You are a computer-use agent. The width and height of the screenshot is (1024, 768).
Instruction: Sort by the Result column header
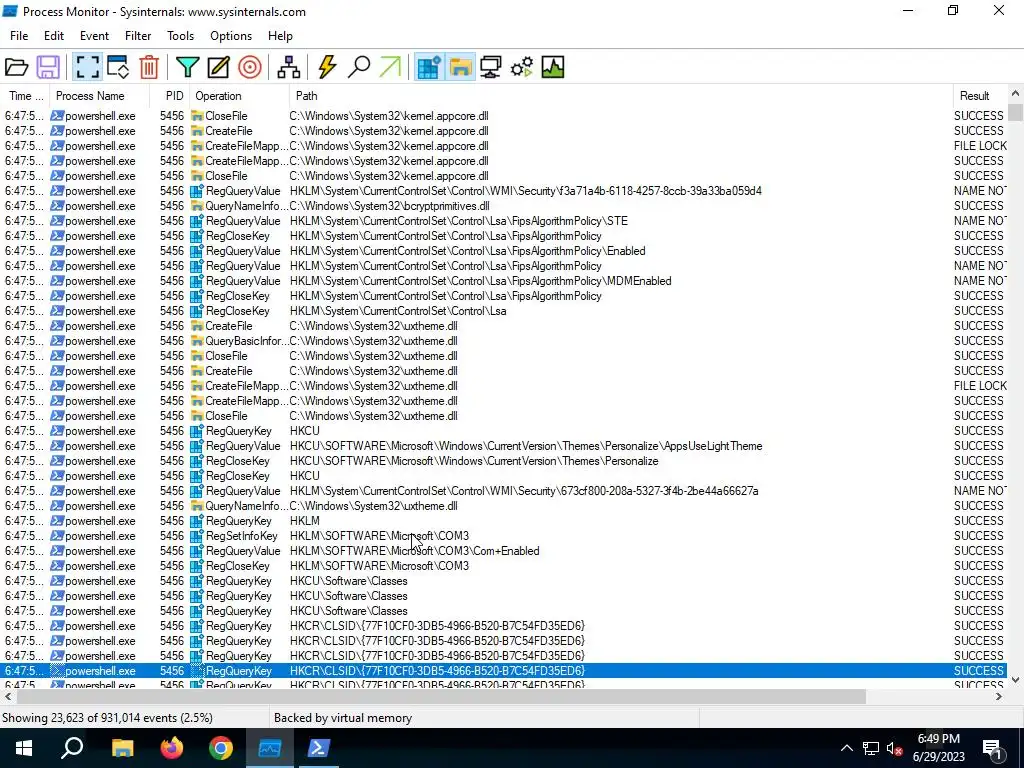980,96
